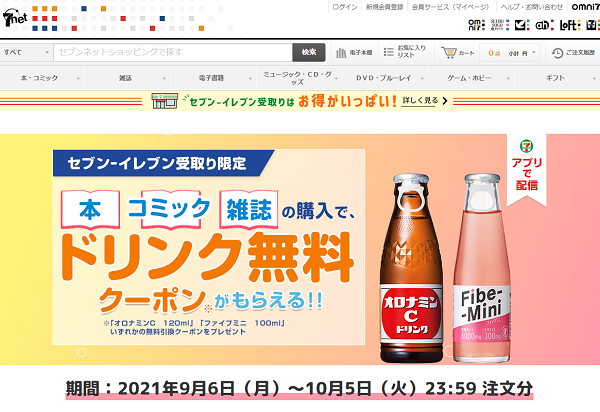Click the 新規会員登録 link
Screen dimensions: 600x412
tap(384, 7)
